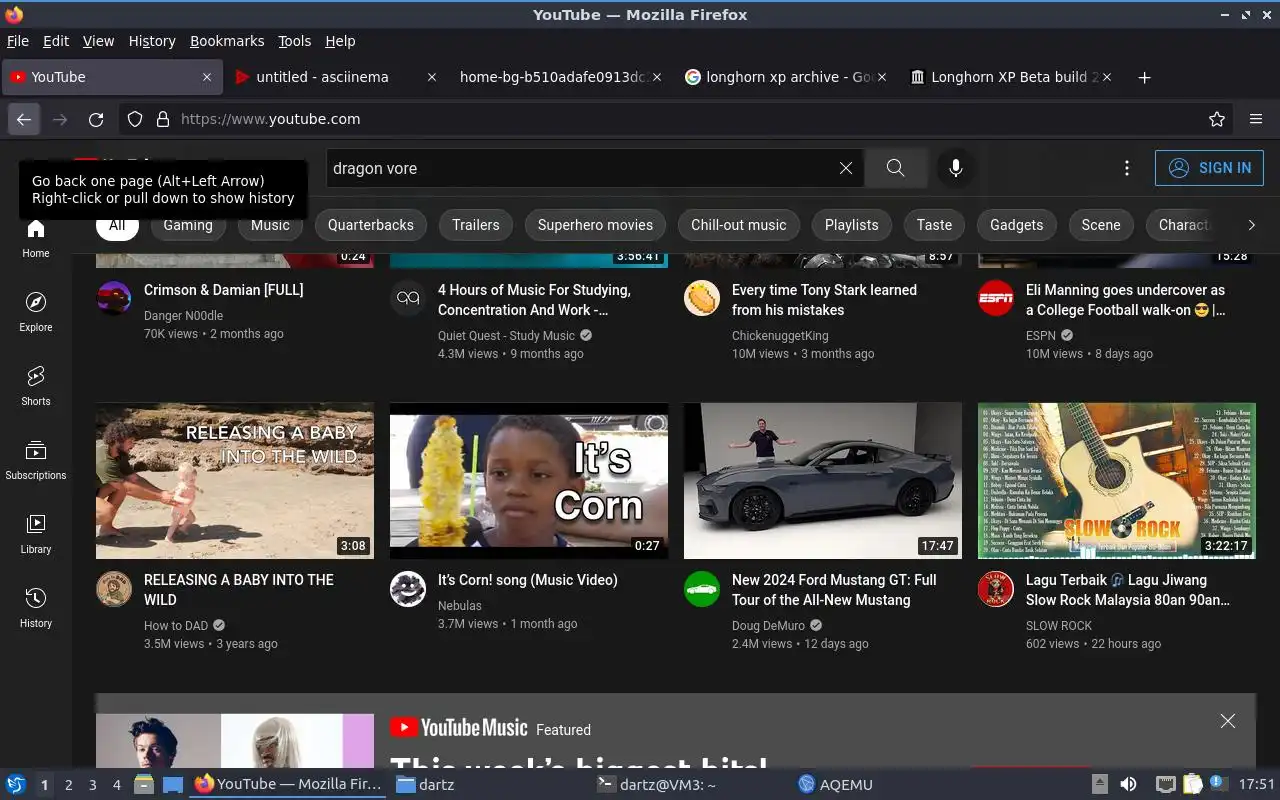Open Library in the sidebar

coord(36,535)
